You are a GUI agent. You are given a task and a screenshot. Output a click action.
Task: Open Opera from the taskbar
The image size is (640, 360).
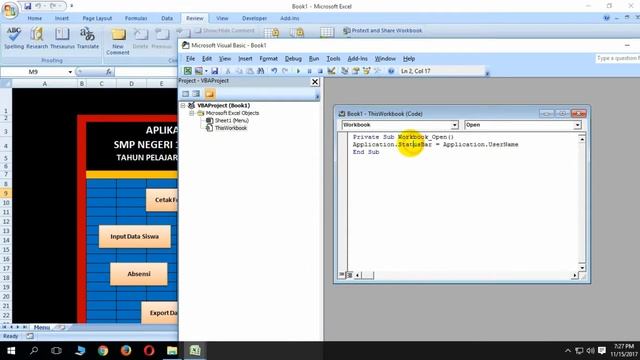(x=149, y=351)
